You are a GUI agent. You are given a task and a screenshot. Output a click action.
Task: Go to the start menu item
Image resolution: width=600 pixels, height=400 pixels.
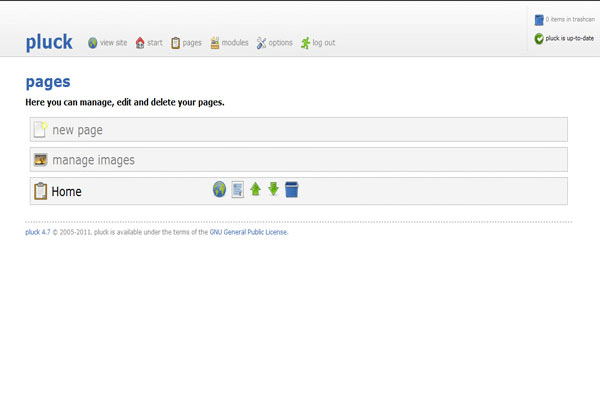(x=148, y=43)
